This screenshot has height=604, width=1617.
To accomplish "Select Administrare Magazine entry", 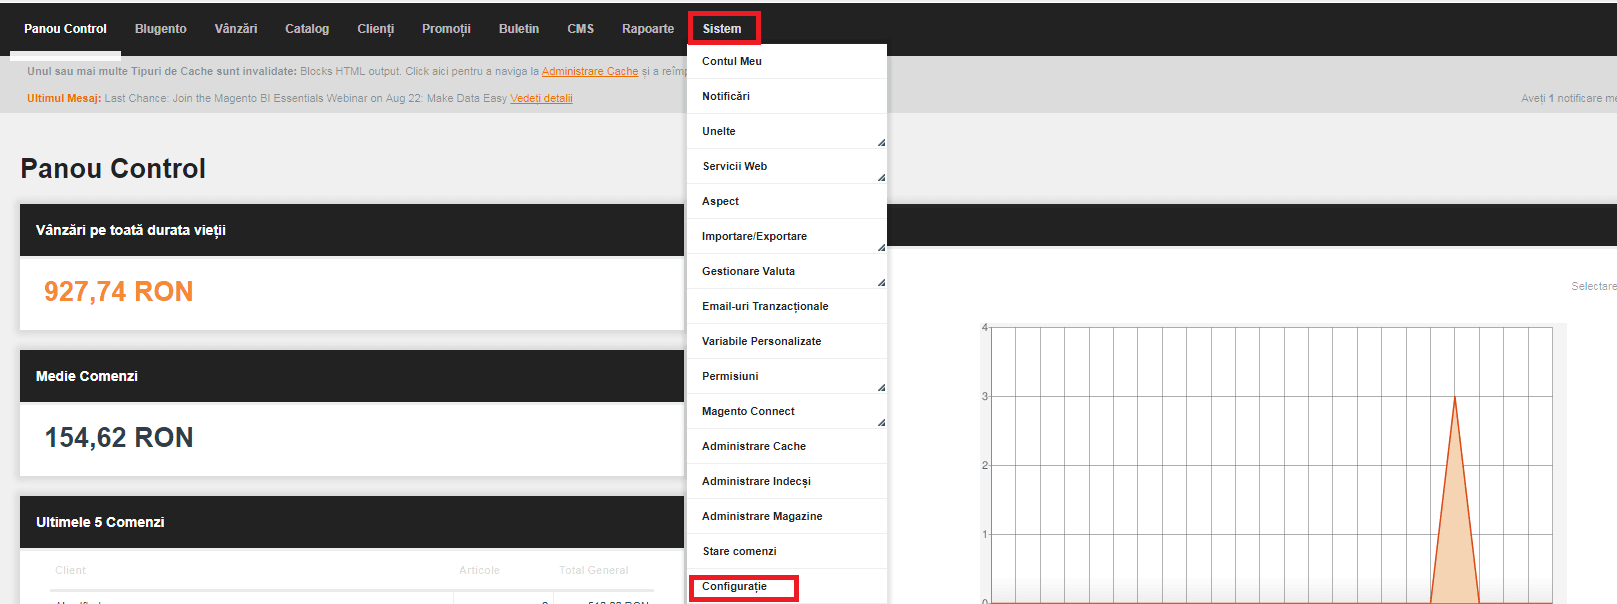I will (x=787, y=516).
